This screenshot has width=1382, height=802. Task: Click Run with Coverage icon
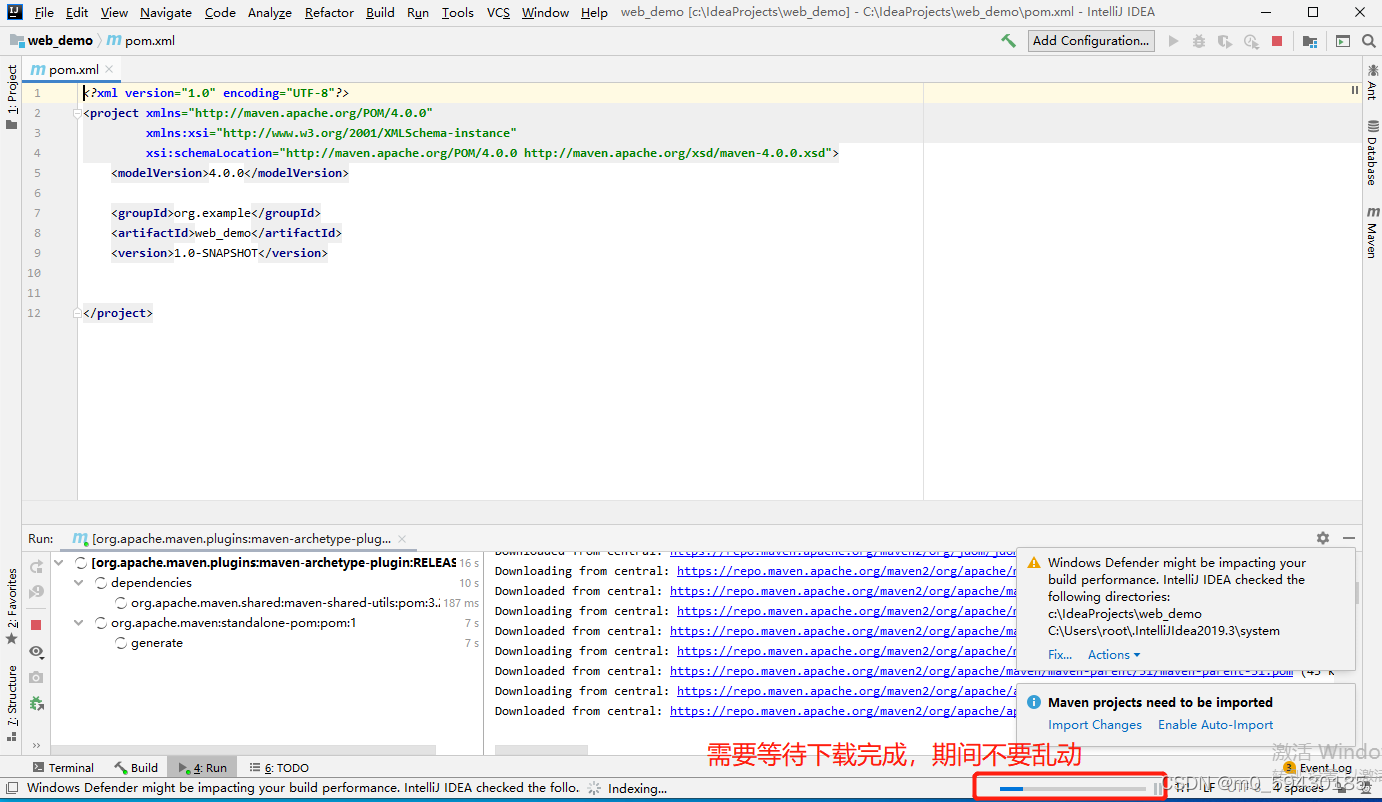point(1225,41)
